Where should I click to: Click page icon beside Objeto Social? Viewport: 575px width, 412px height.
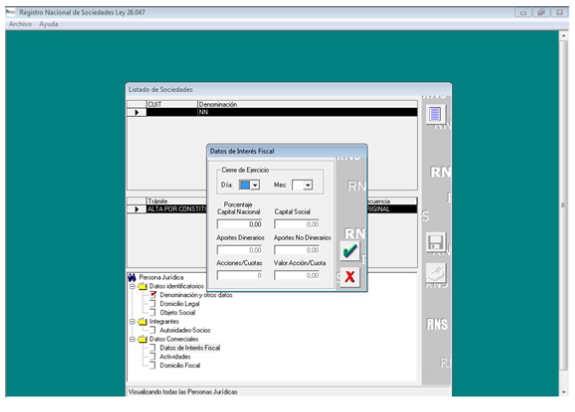(x=153, y=312)
